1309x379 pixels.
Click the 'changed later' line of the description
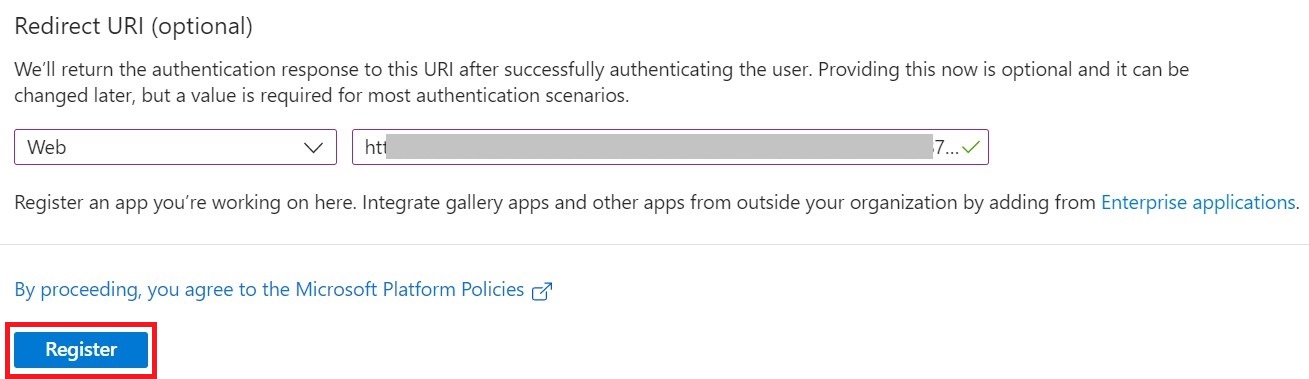click(321, 97)
